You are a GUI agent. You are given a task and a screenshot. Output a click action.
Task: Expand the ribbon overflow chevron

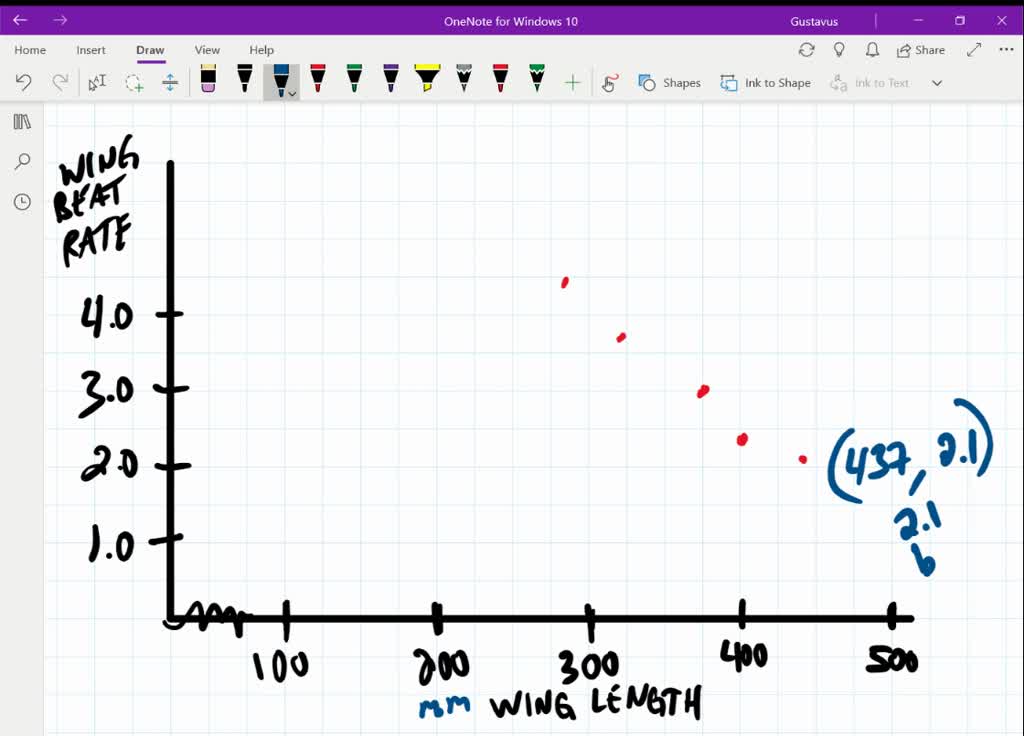click(937, 82)
